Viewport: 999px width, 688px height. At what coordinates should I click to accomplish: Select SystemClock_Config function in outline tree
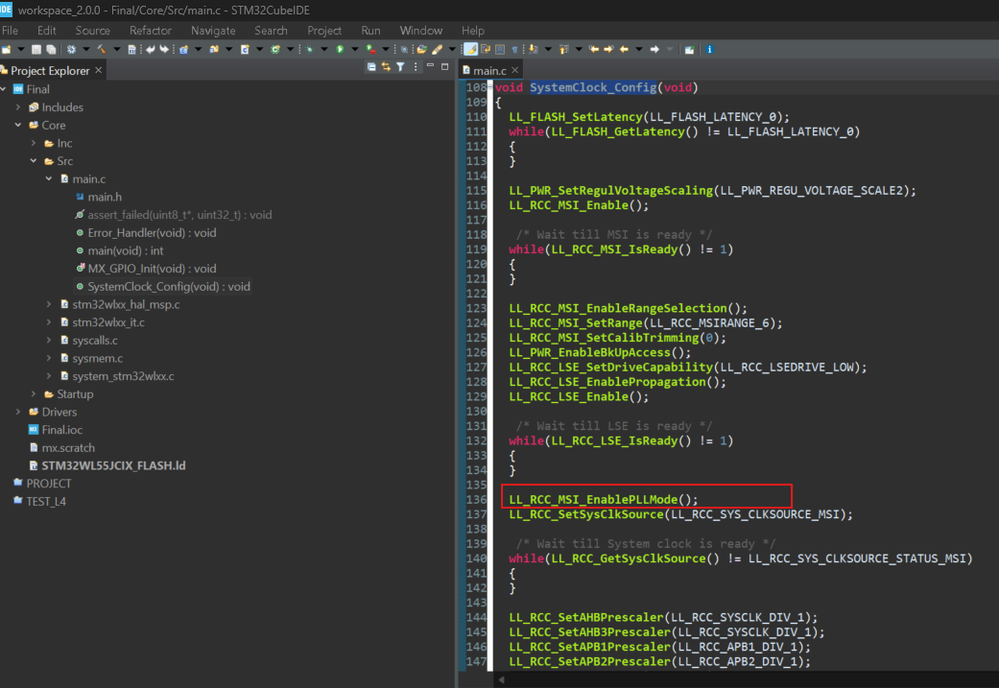(168, 287)
